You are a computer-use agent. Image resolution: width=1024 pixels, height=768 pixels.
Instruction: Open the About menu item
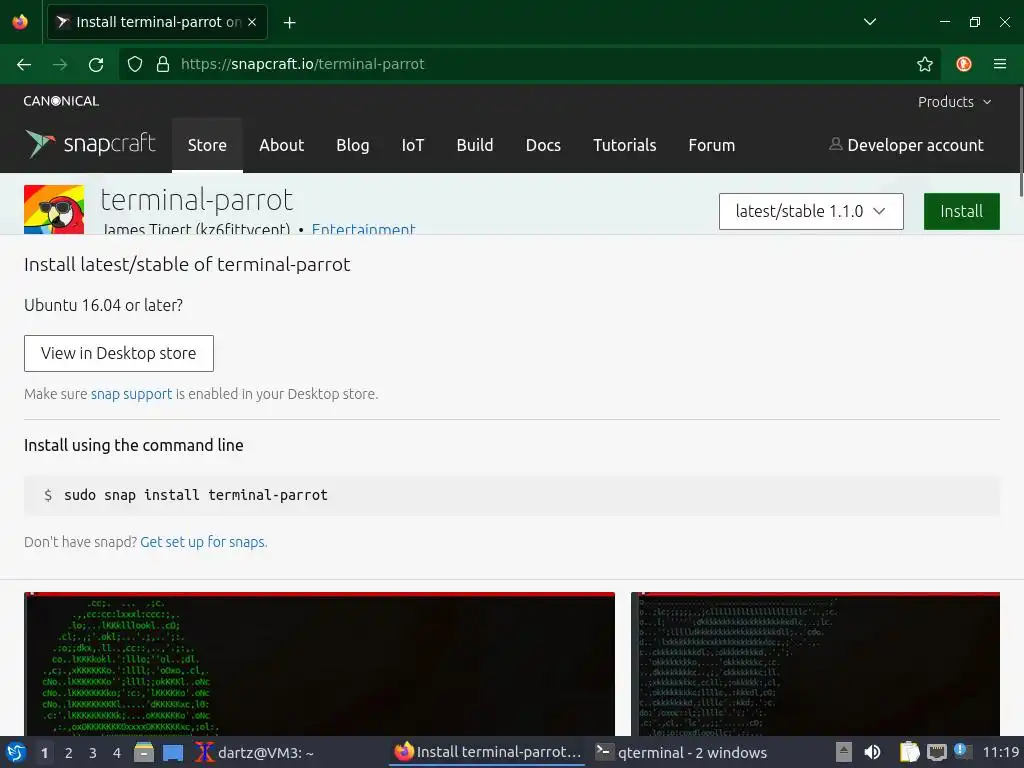click(281, 145)
